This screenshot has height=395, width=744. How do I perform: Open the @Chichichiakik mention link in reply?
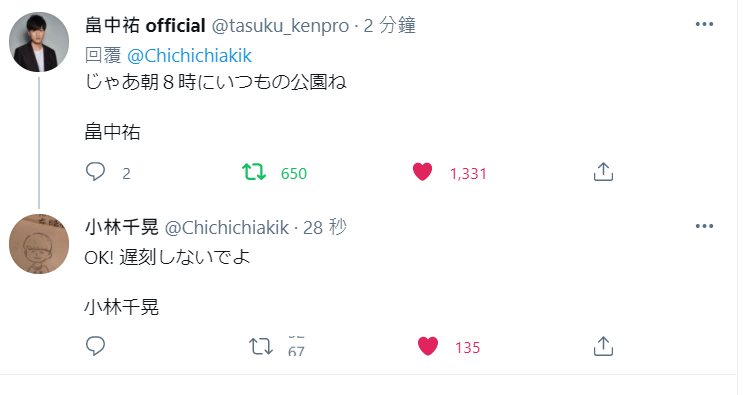coord(189,56)
